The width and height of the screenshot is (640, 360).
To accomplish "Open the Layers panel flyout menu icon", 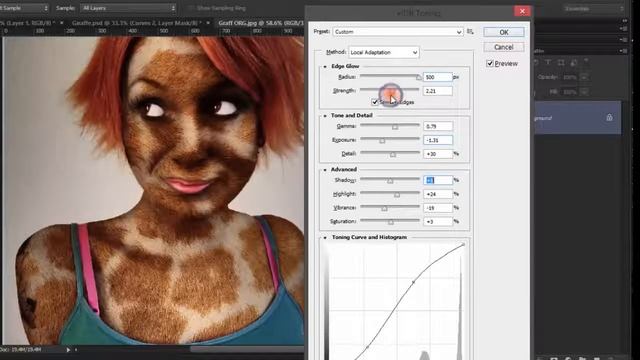I will point(623,51).
